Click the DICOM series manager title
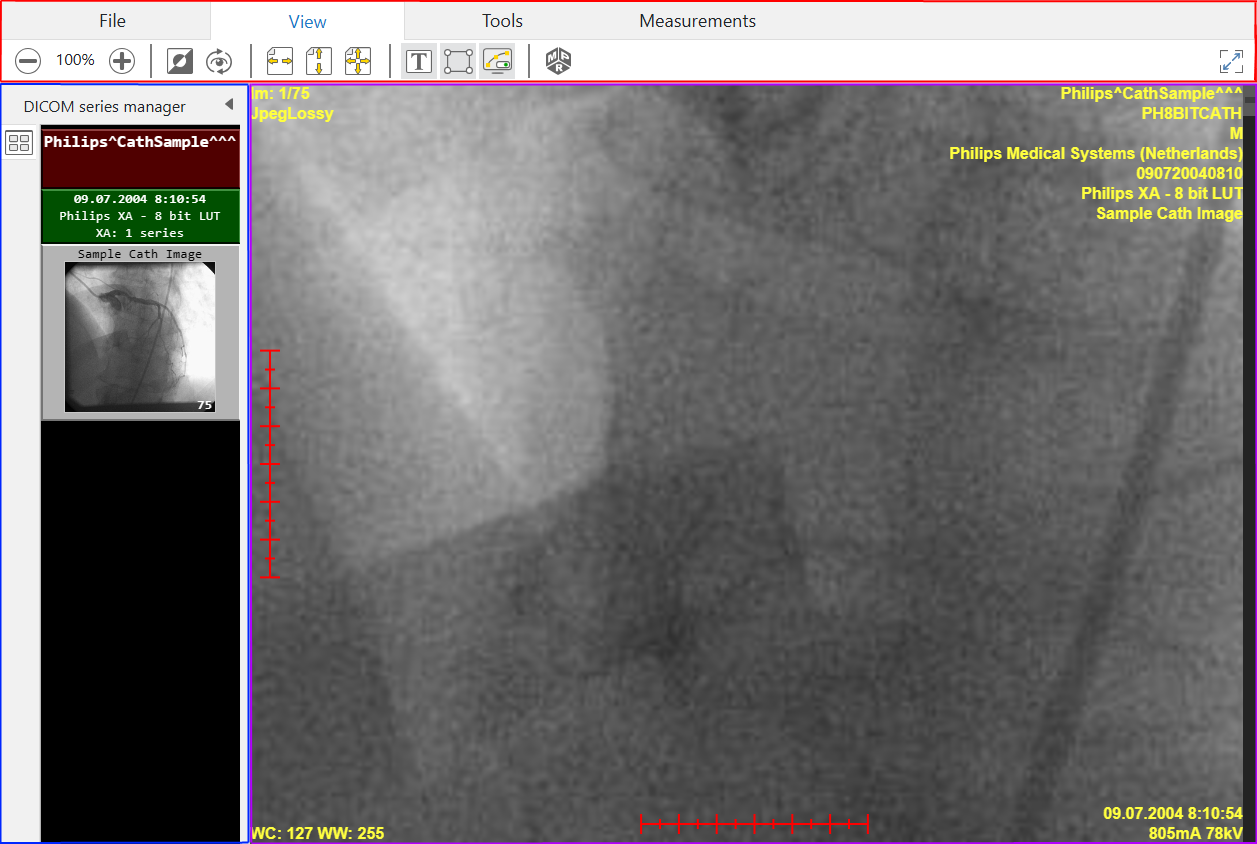 (x=105, y=107)
